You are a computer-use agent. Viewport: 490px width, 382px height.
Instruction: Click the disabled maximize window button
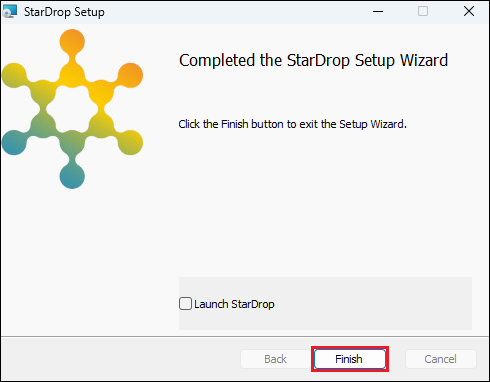(x=423, y=12)
